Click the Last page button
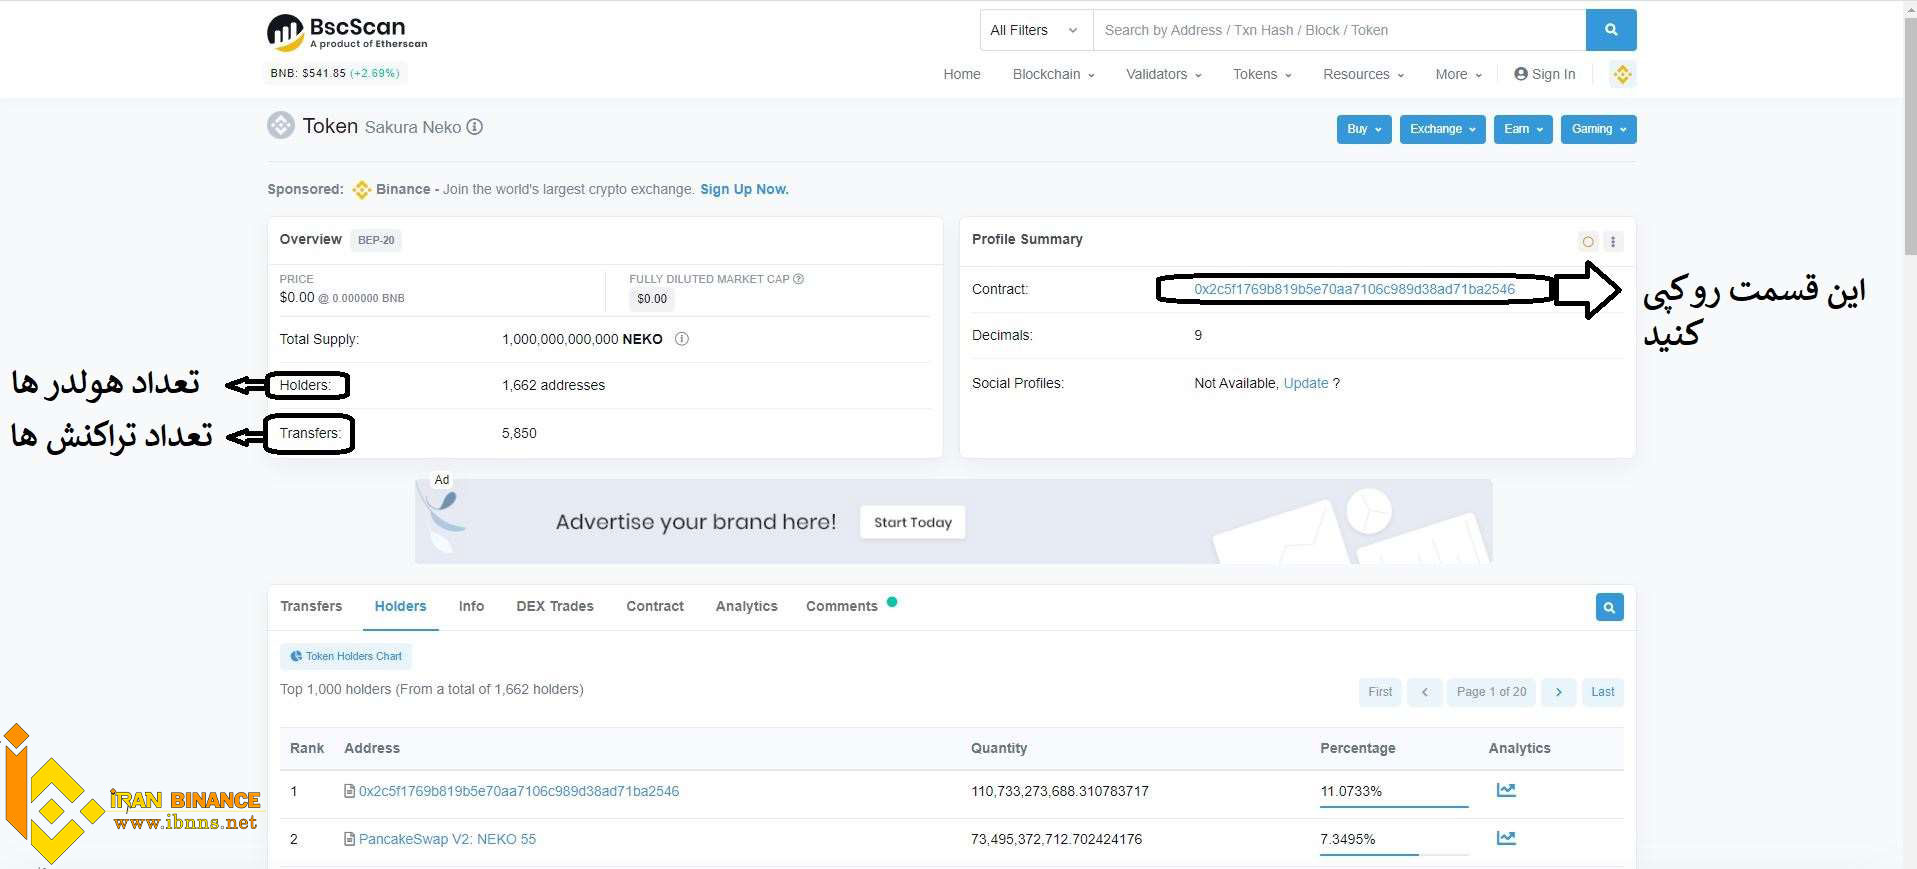Screen dimensions: 1917x869 pos(1603,692)
